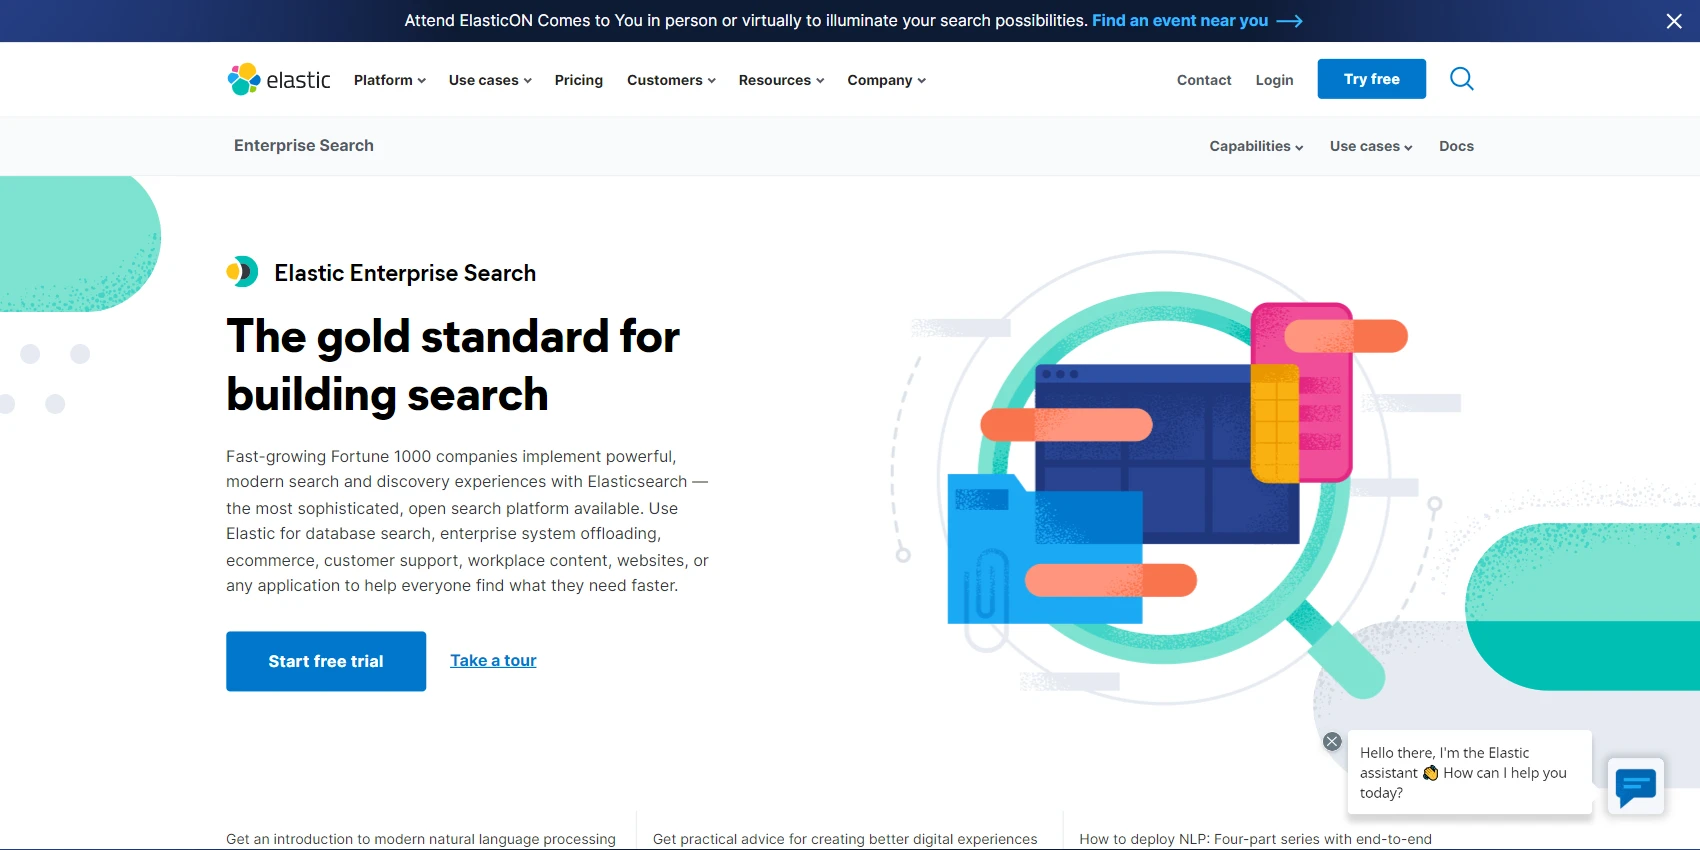Image resolution: width=1700 pixels, height=850 pixels.
Task: Open the Login page
Action: (x=1274, y=80)
